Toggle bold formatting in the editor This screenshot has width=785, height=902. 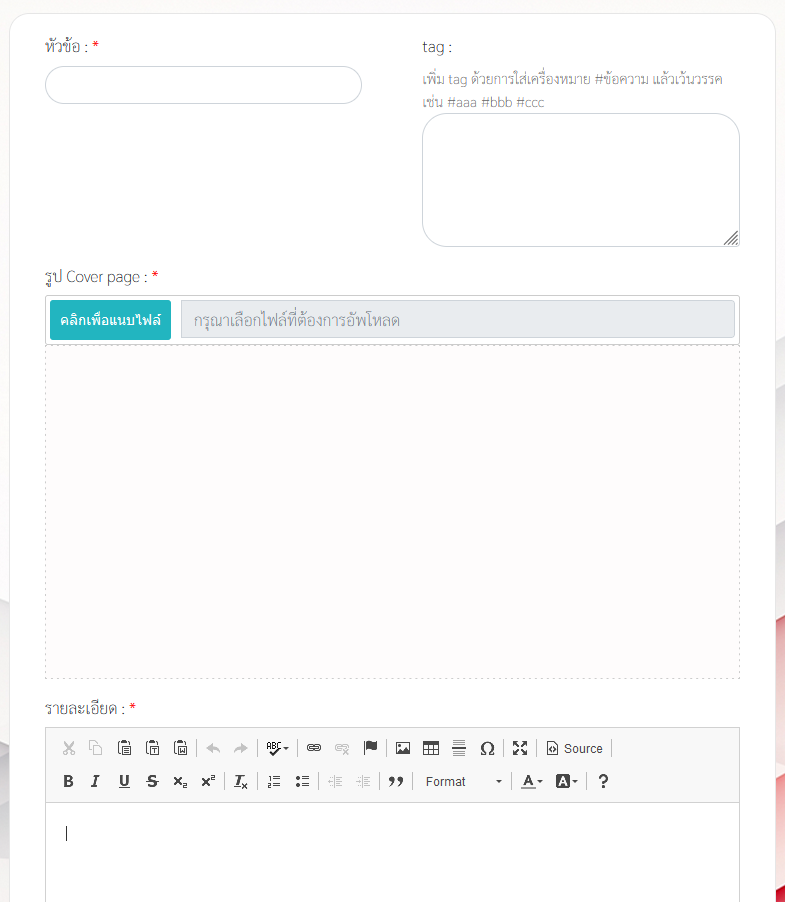(68, 781)
